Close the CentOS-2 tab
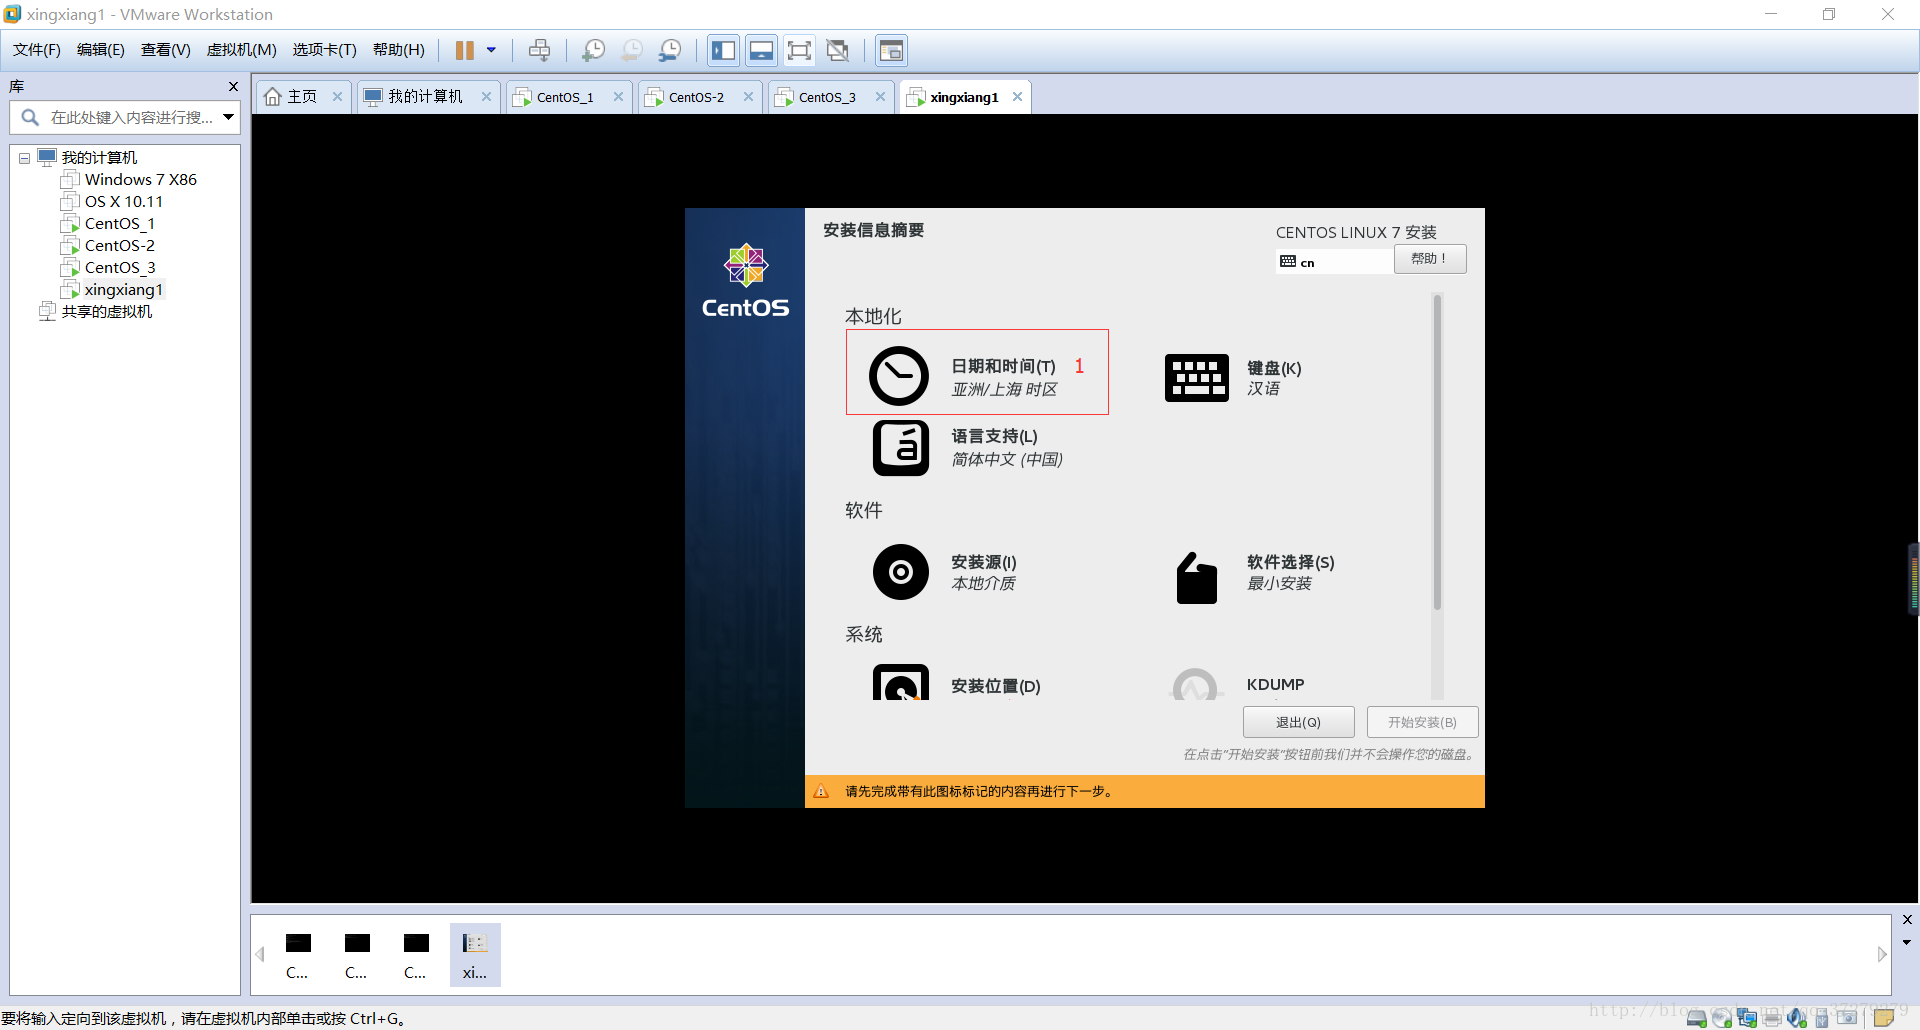 click(x=748, y=97)
